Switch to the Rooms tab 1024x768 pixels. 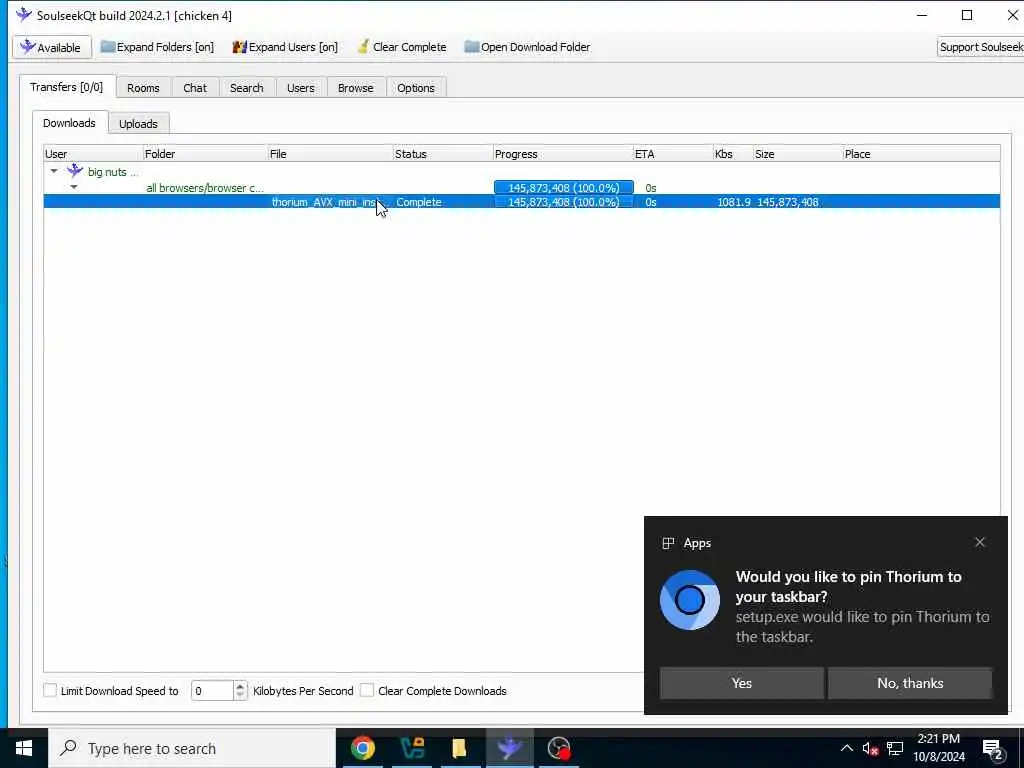[x=143, y=88]
